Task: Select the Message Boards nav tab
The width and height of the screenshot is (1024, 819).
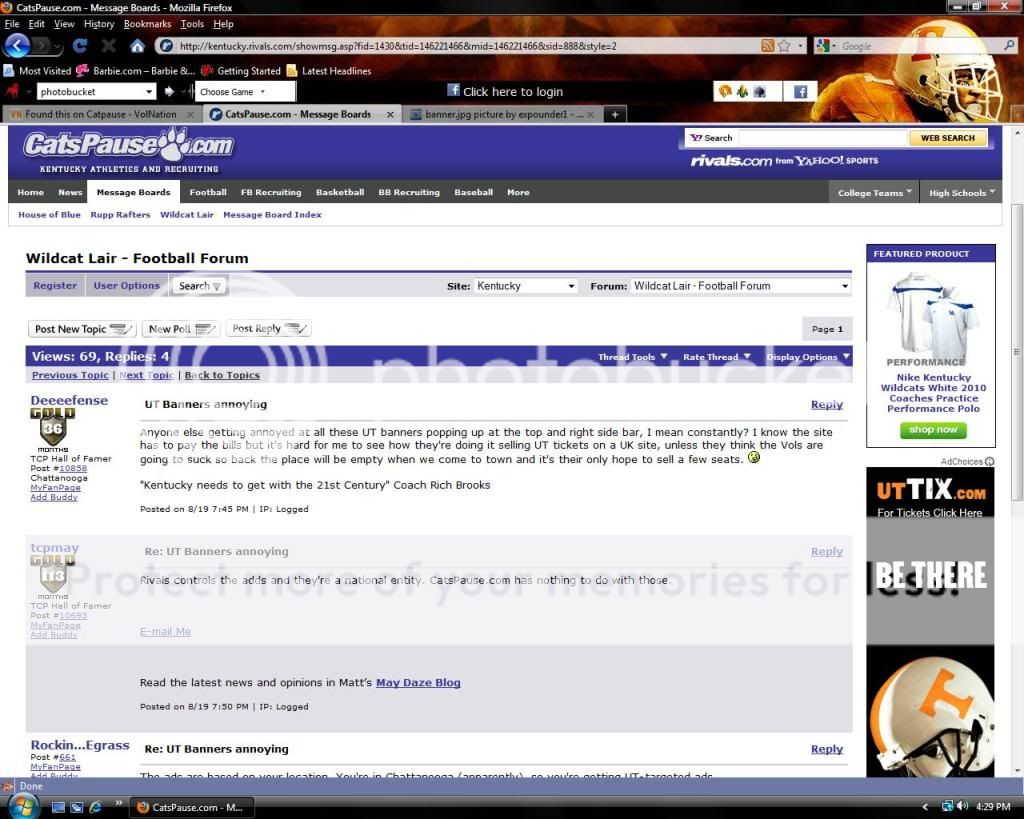Action: click(133, 192)
